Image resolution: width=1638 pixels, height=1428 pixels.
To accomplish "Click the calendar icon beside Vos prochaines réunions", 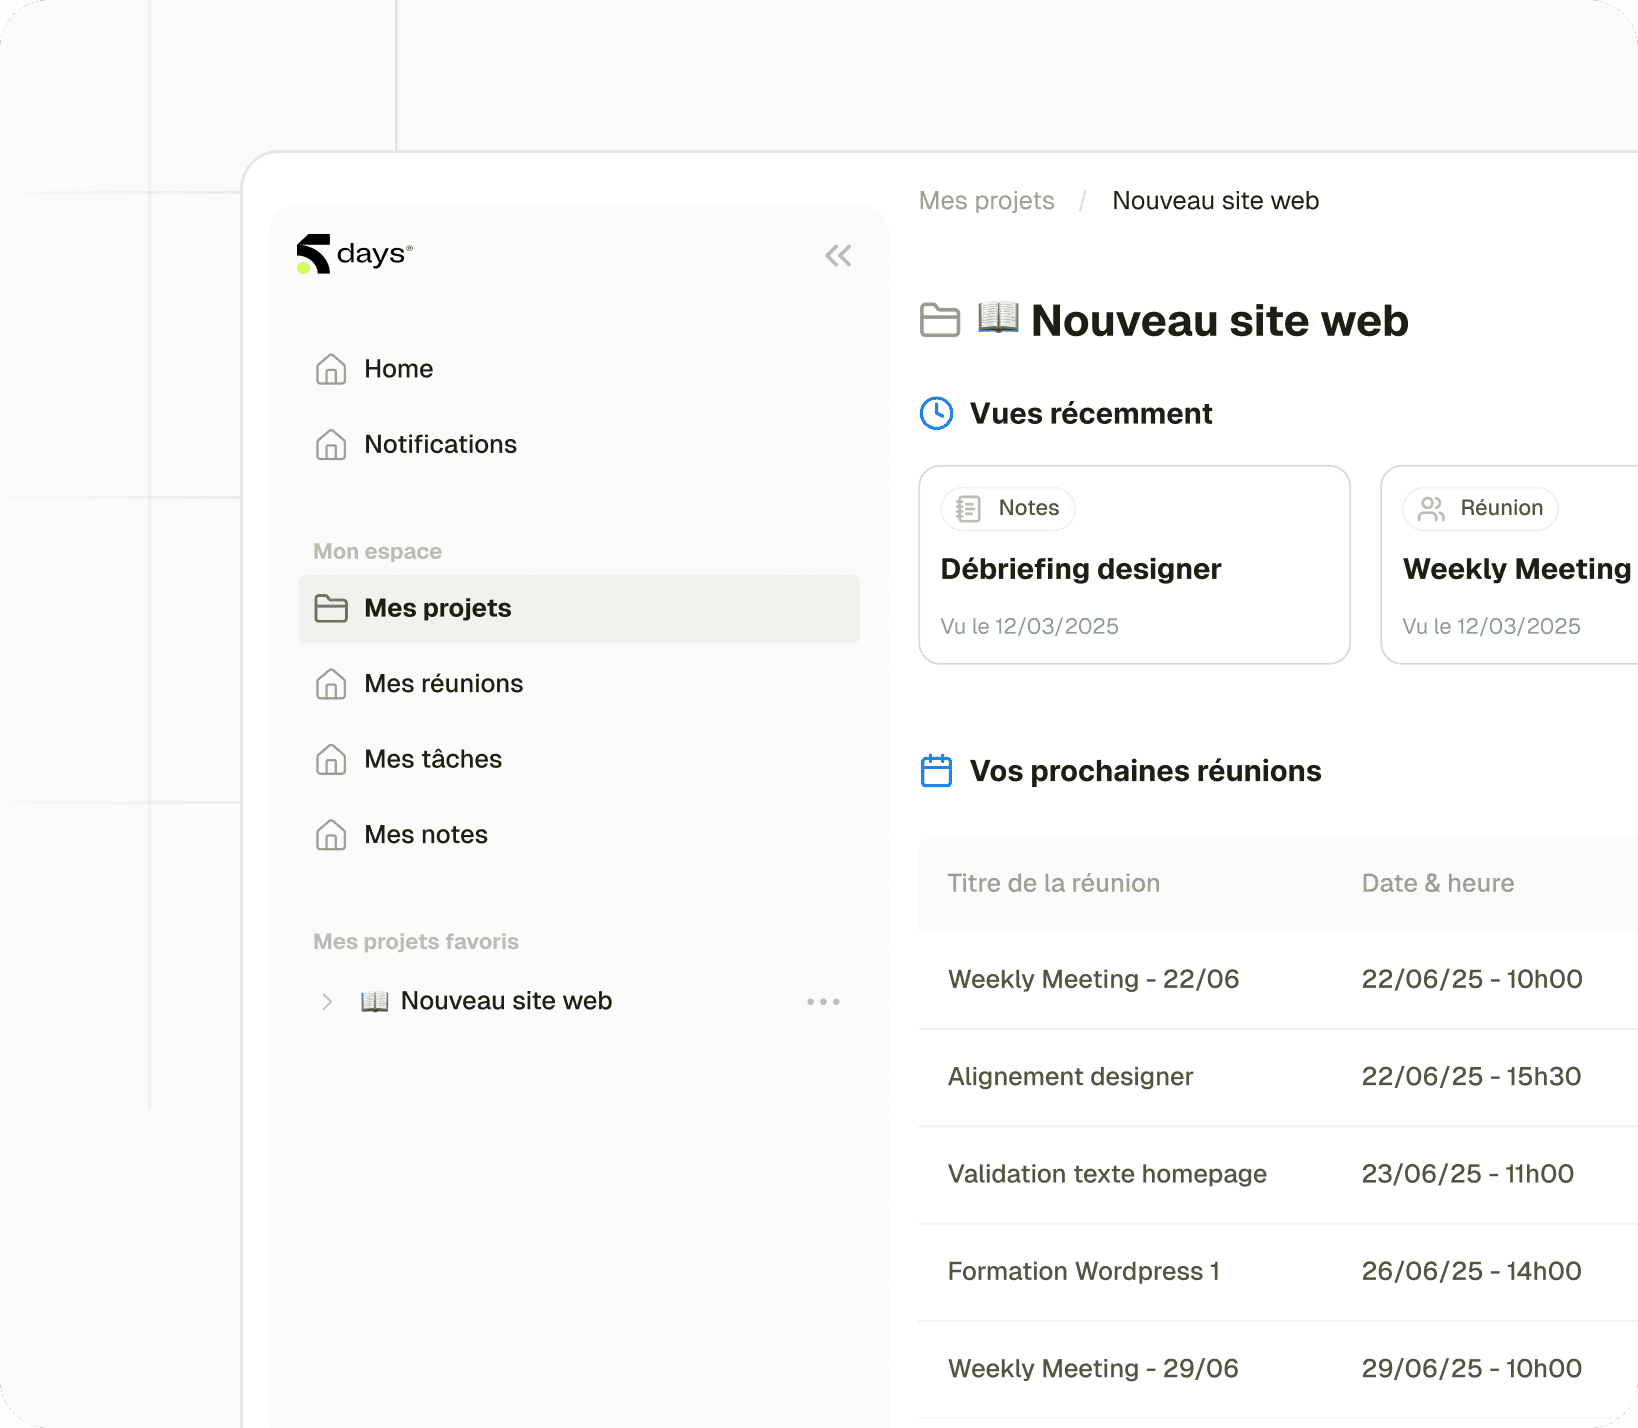I will 936,770.
